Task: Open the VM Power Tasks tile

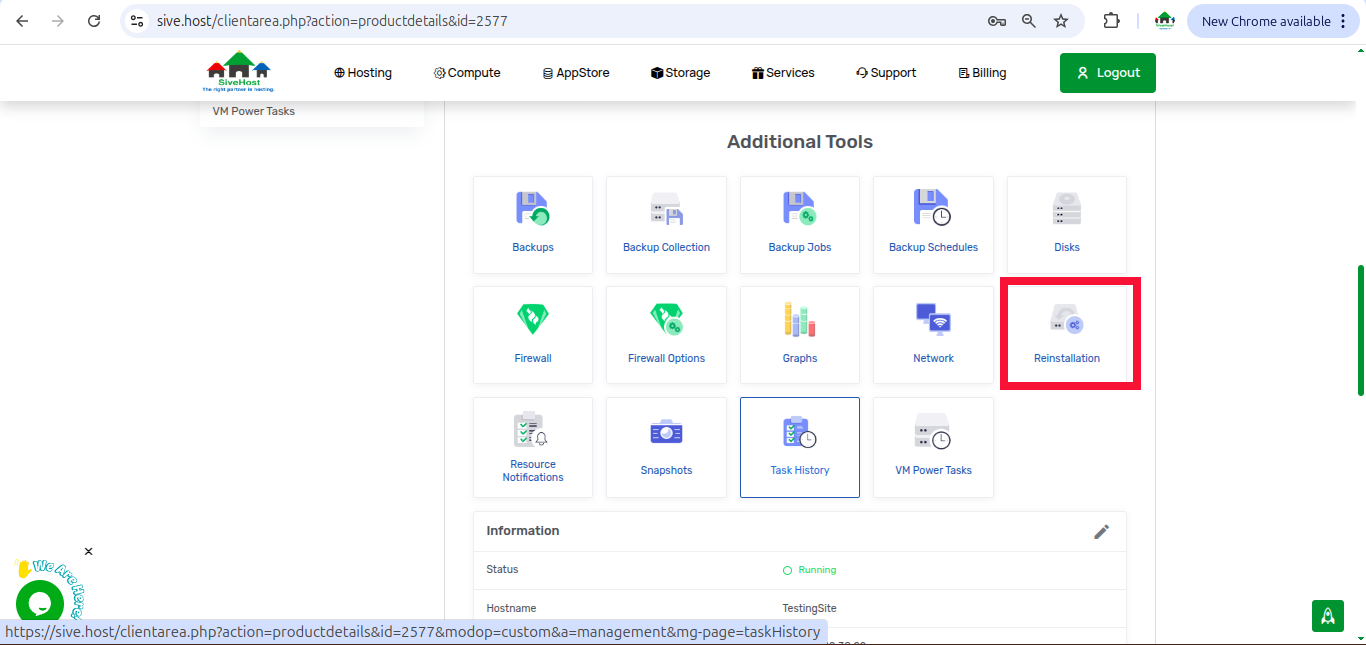Action: coord(933,447)
